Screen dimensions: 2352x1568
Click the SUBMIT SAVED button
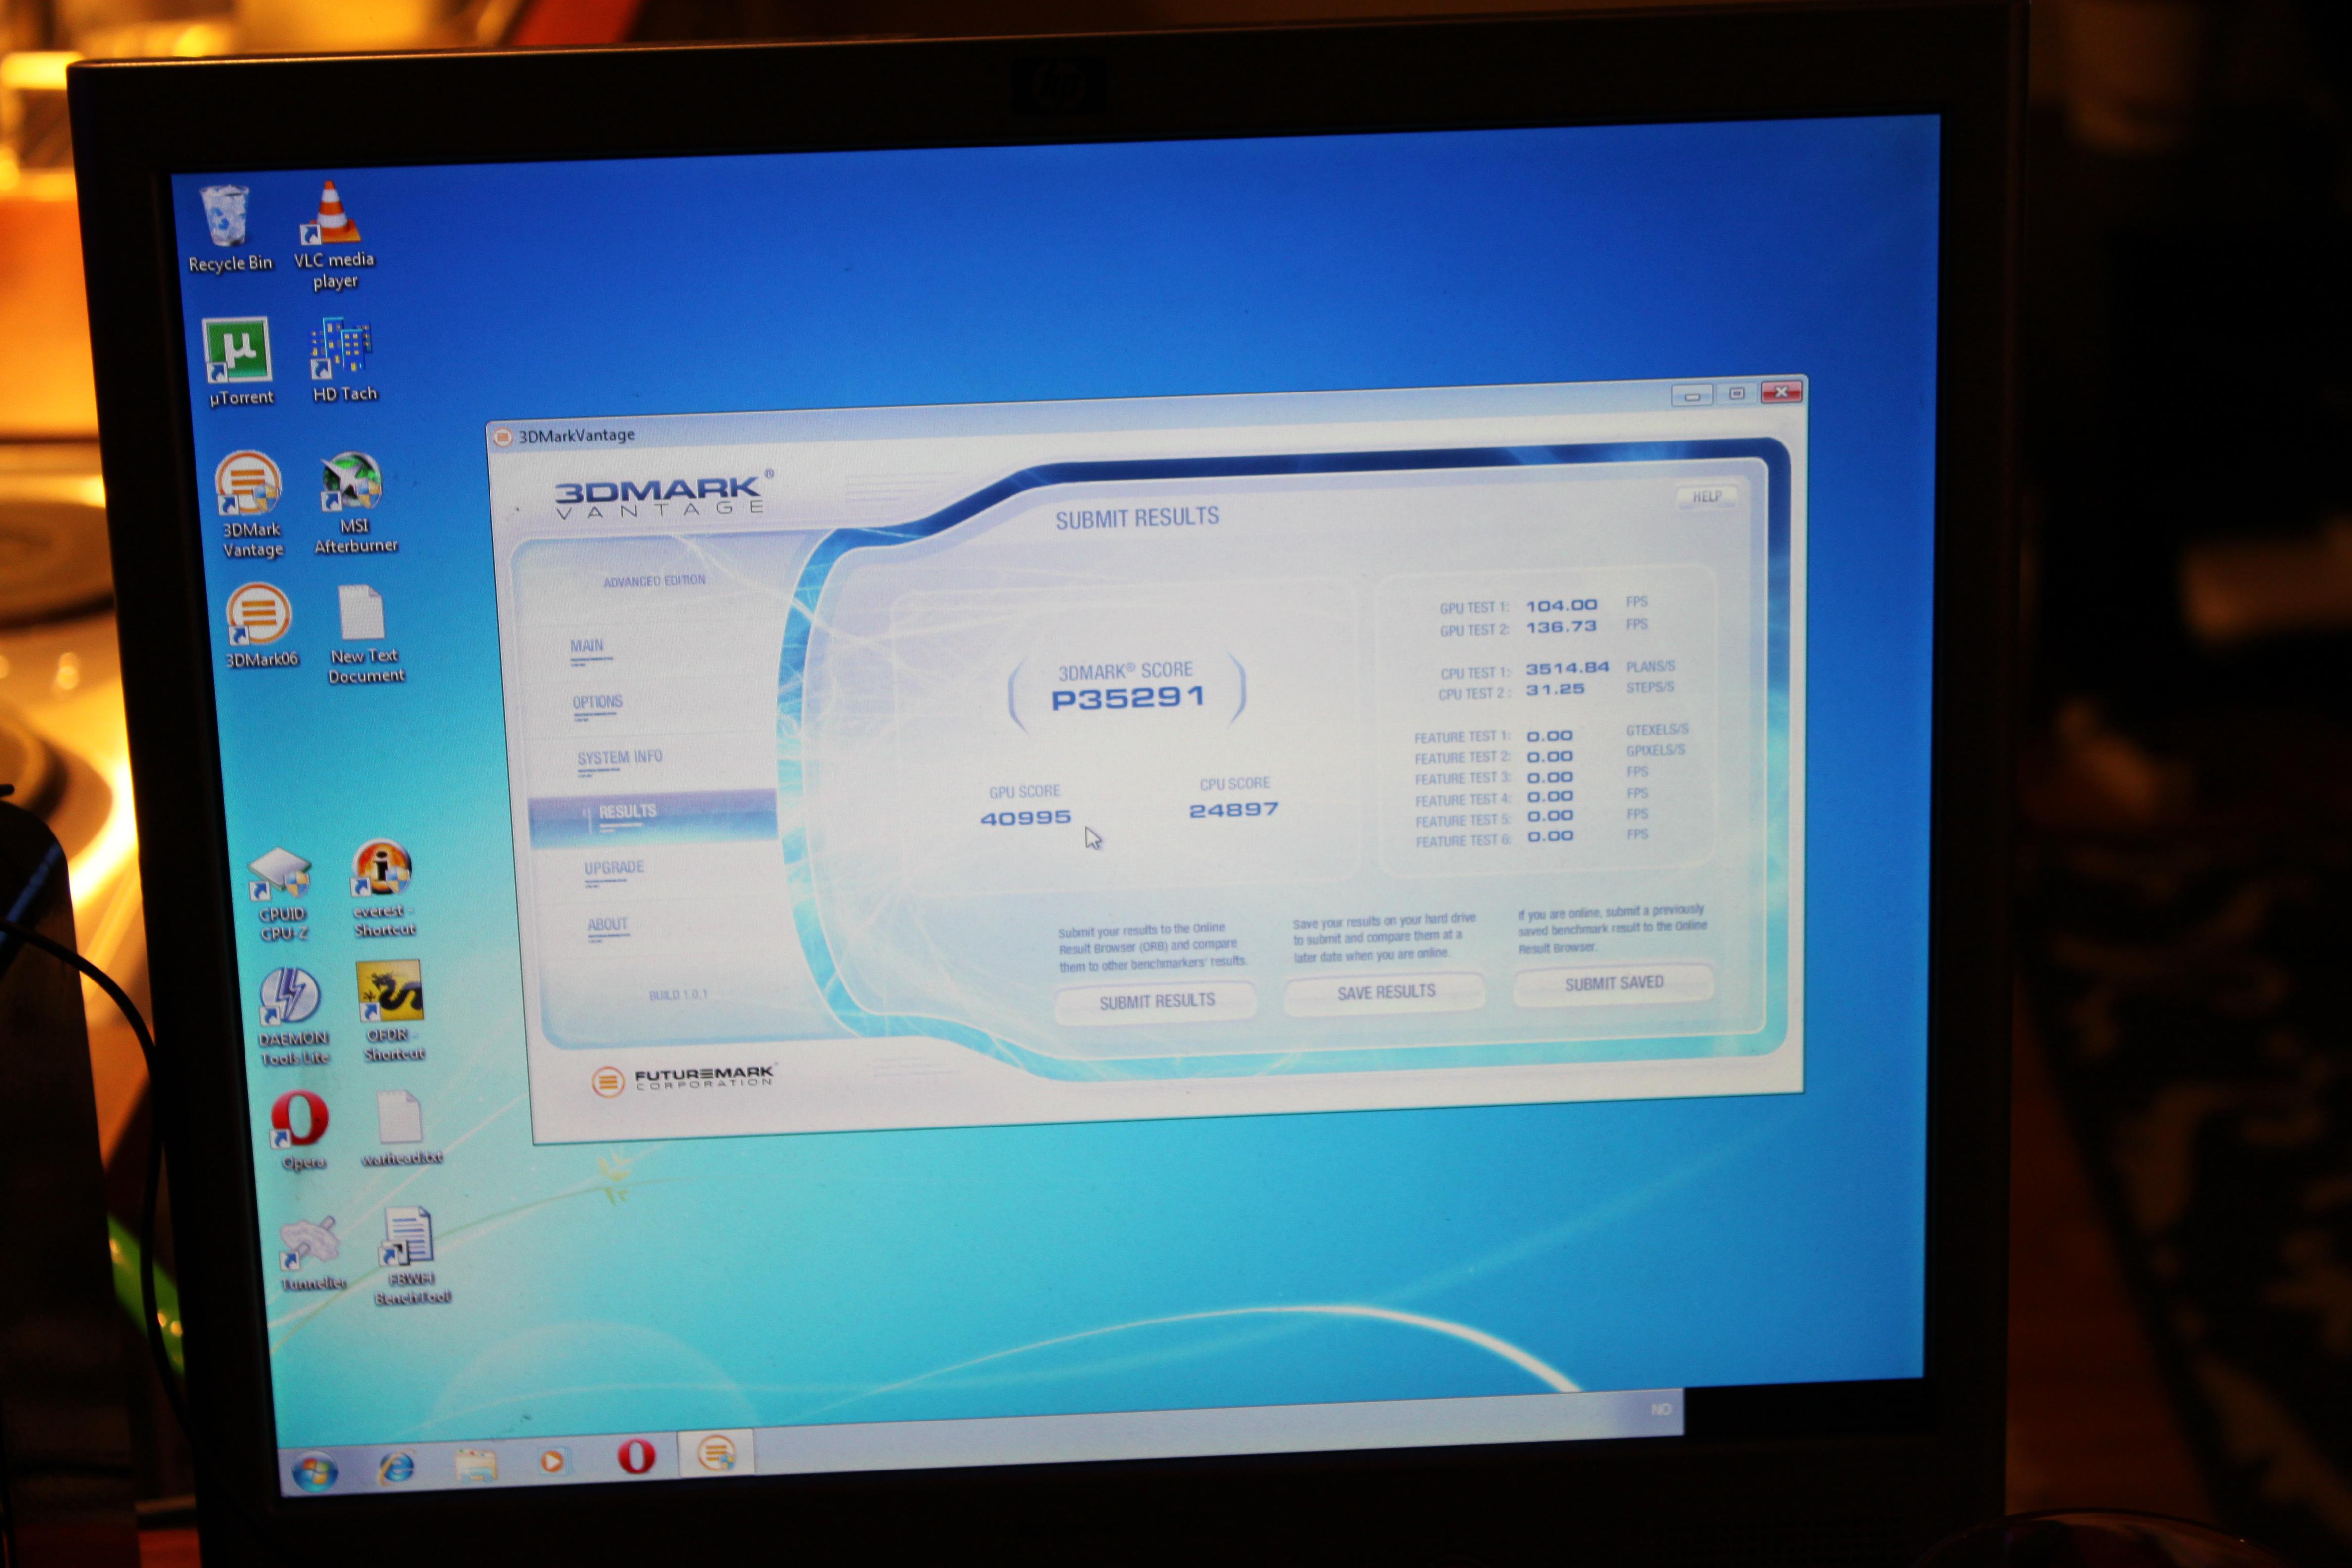[x=1613, y=983]
